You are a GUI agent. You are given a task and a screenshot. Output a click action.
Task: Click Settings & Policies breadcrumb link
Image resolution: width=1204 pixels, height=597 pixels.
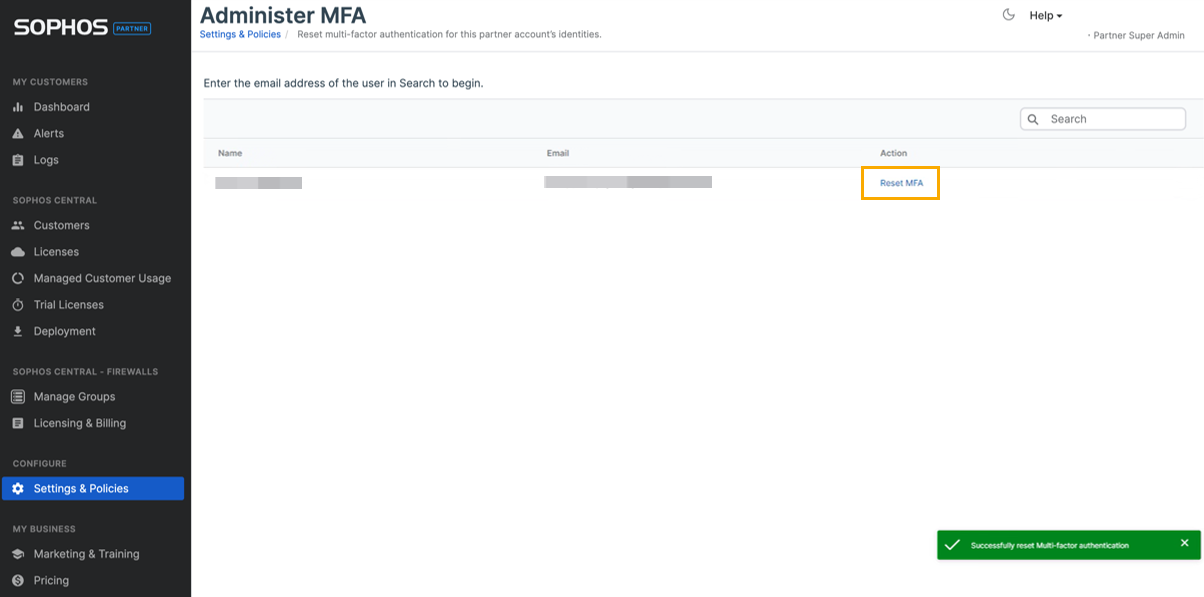(x=240, y=34)
